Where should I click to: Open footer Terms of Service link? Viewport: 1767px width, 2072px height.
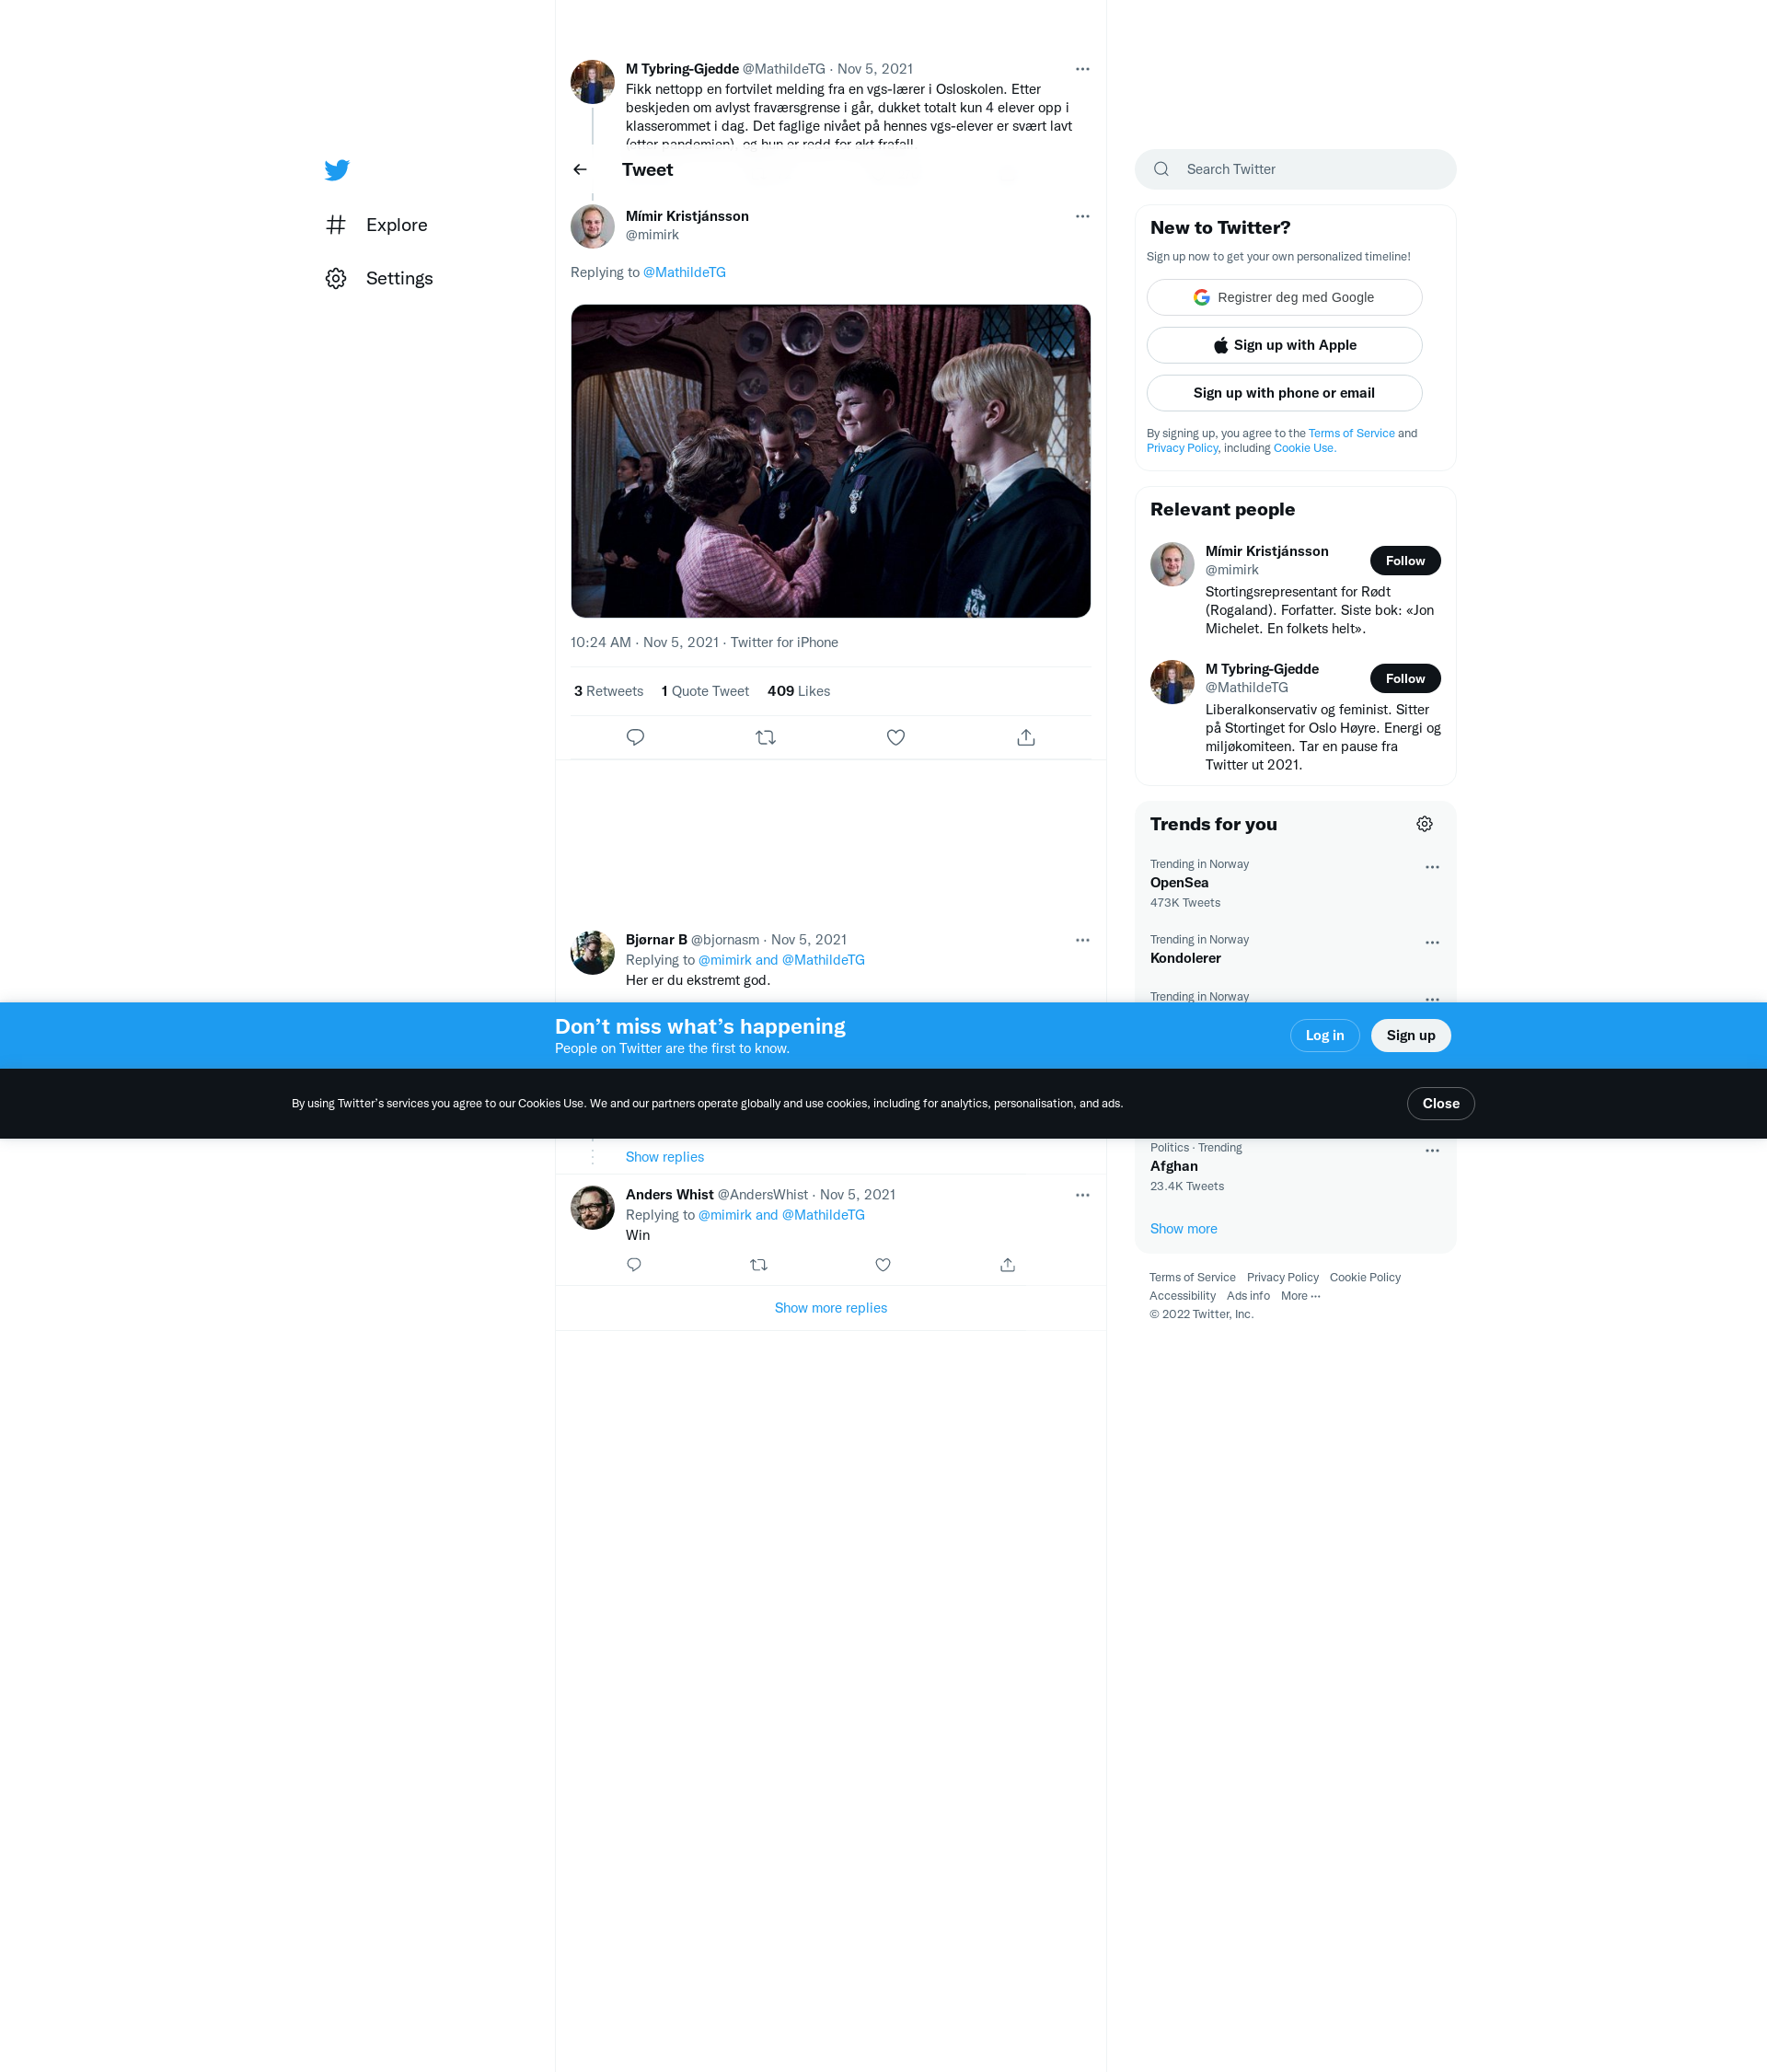(1192, 1278)
